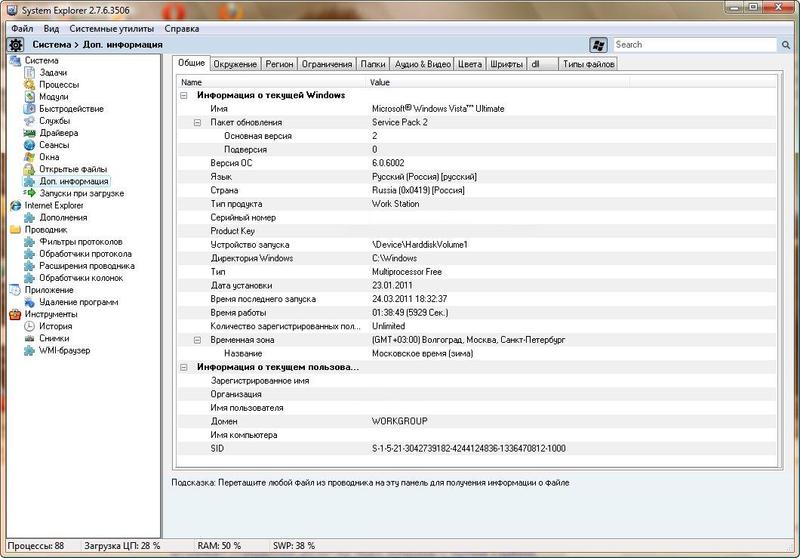800x558 pixels.
Task: Click the Система computer icon in tree
Action: coord(15,60)
